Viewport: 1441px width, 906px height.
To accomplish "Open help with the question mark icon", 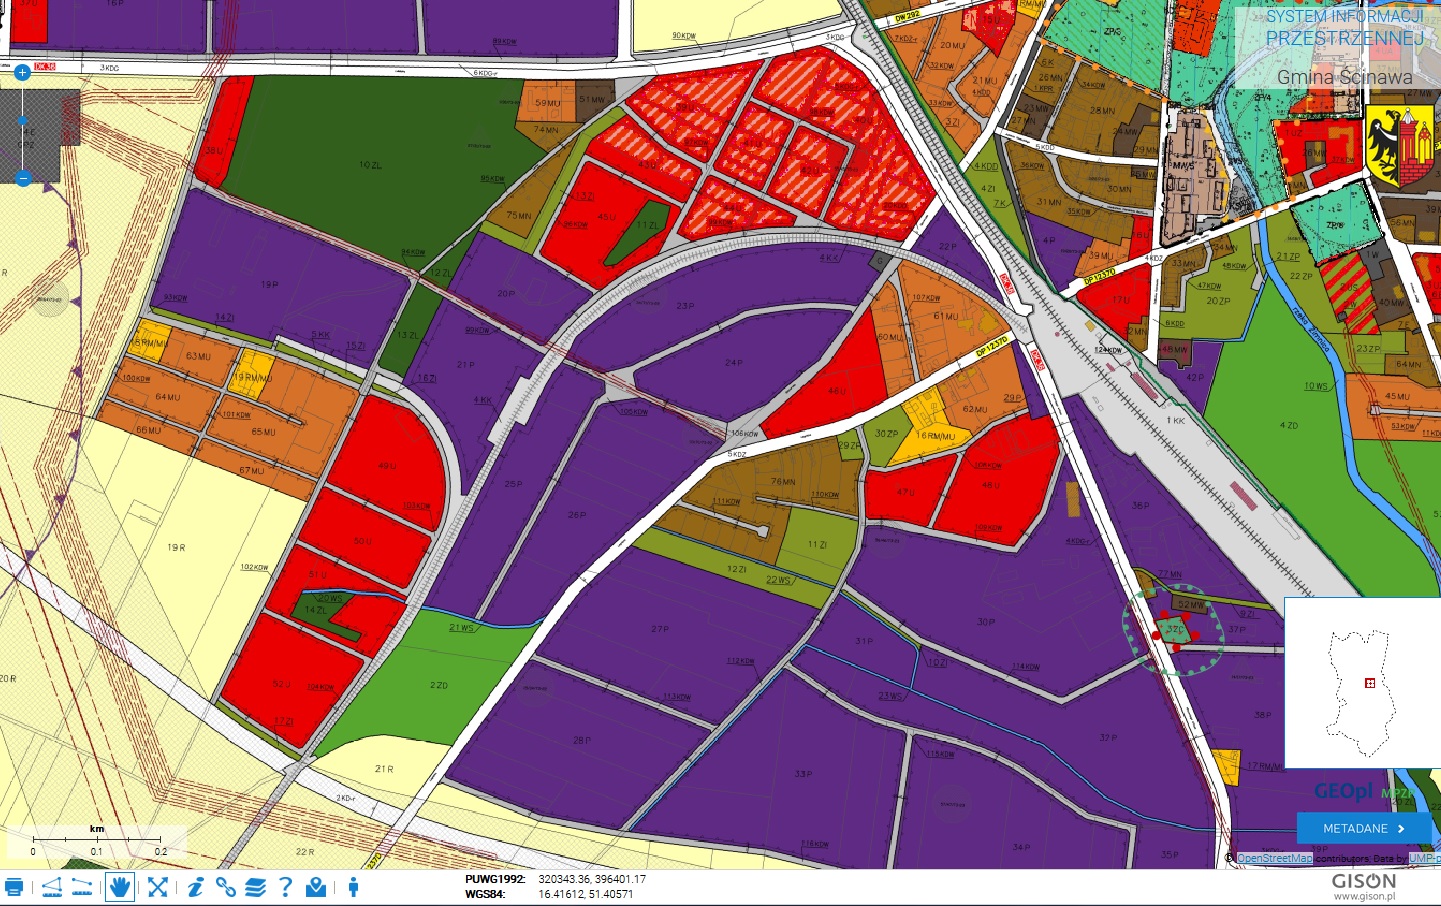I will point(286,887).
